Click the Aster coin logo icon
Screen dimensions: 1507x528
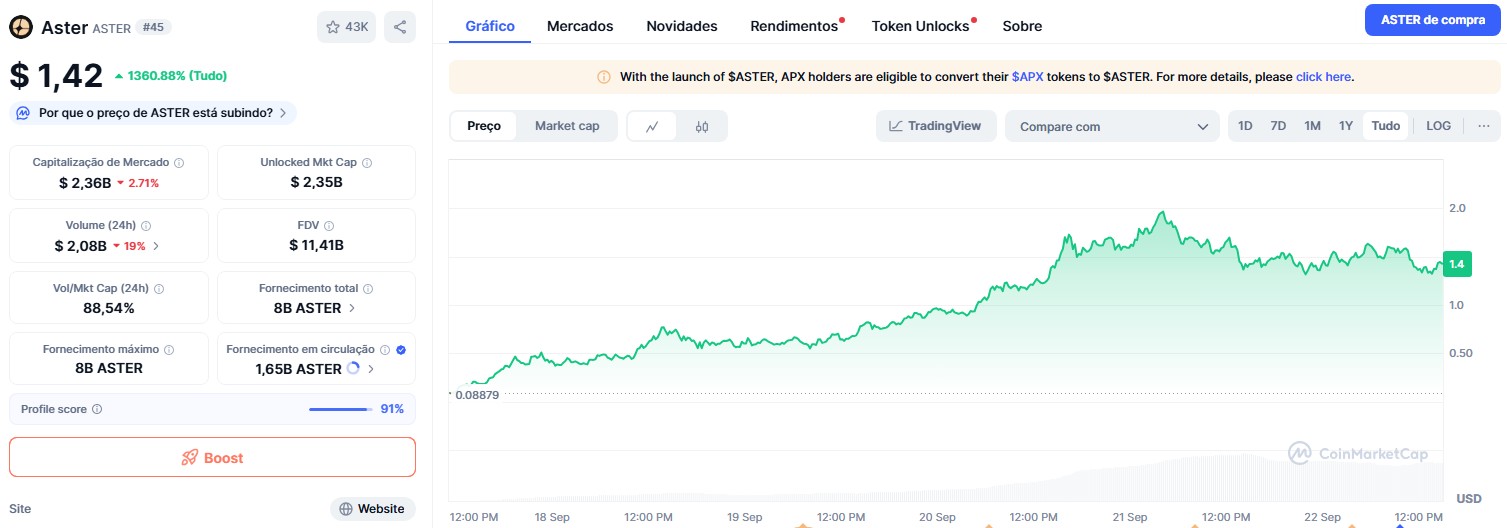click(x=21, y=27)
